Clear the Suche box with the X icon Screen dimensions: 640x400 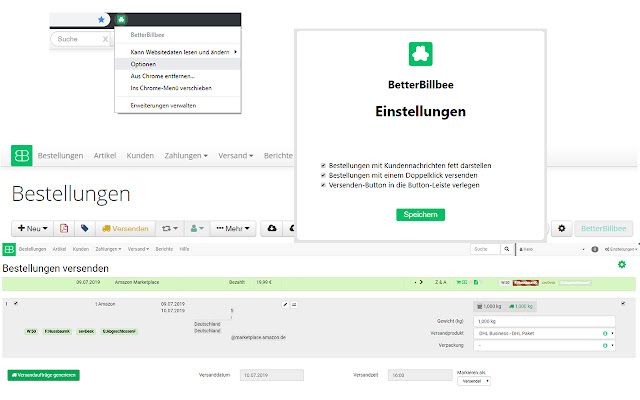pos(105,39)
